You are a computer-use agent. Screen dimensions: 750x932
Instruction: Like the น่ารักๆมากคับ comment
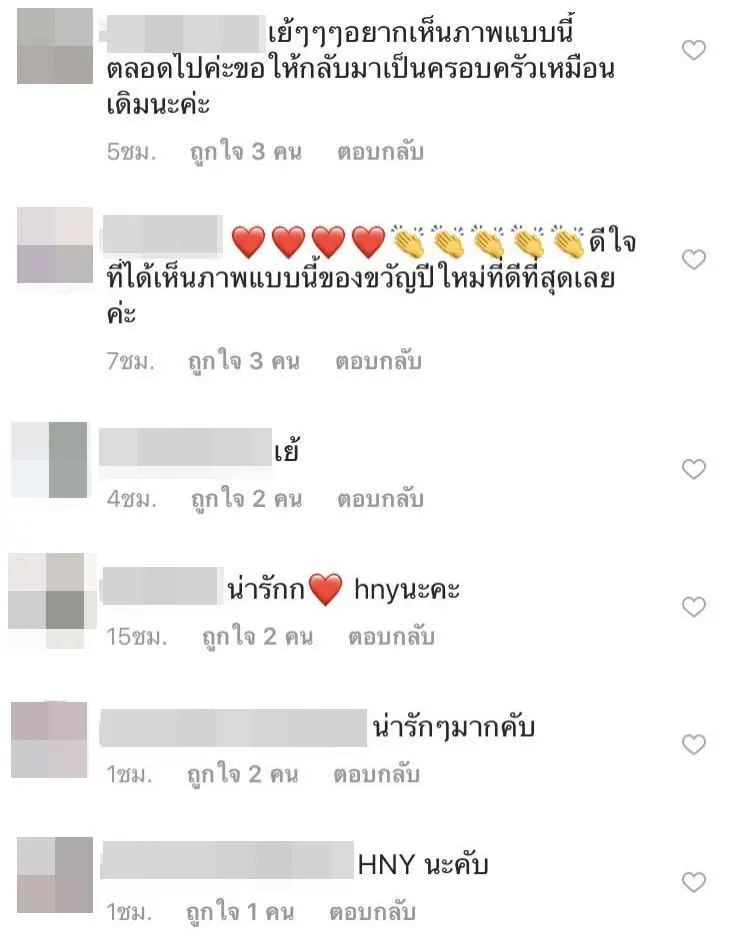(x=693, y=744)
